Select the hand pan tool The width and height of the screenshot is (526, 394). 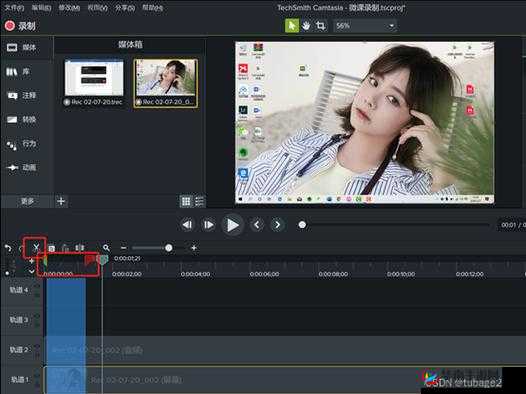click(x=306, y=26)
